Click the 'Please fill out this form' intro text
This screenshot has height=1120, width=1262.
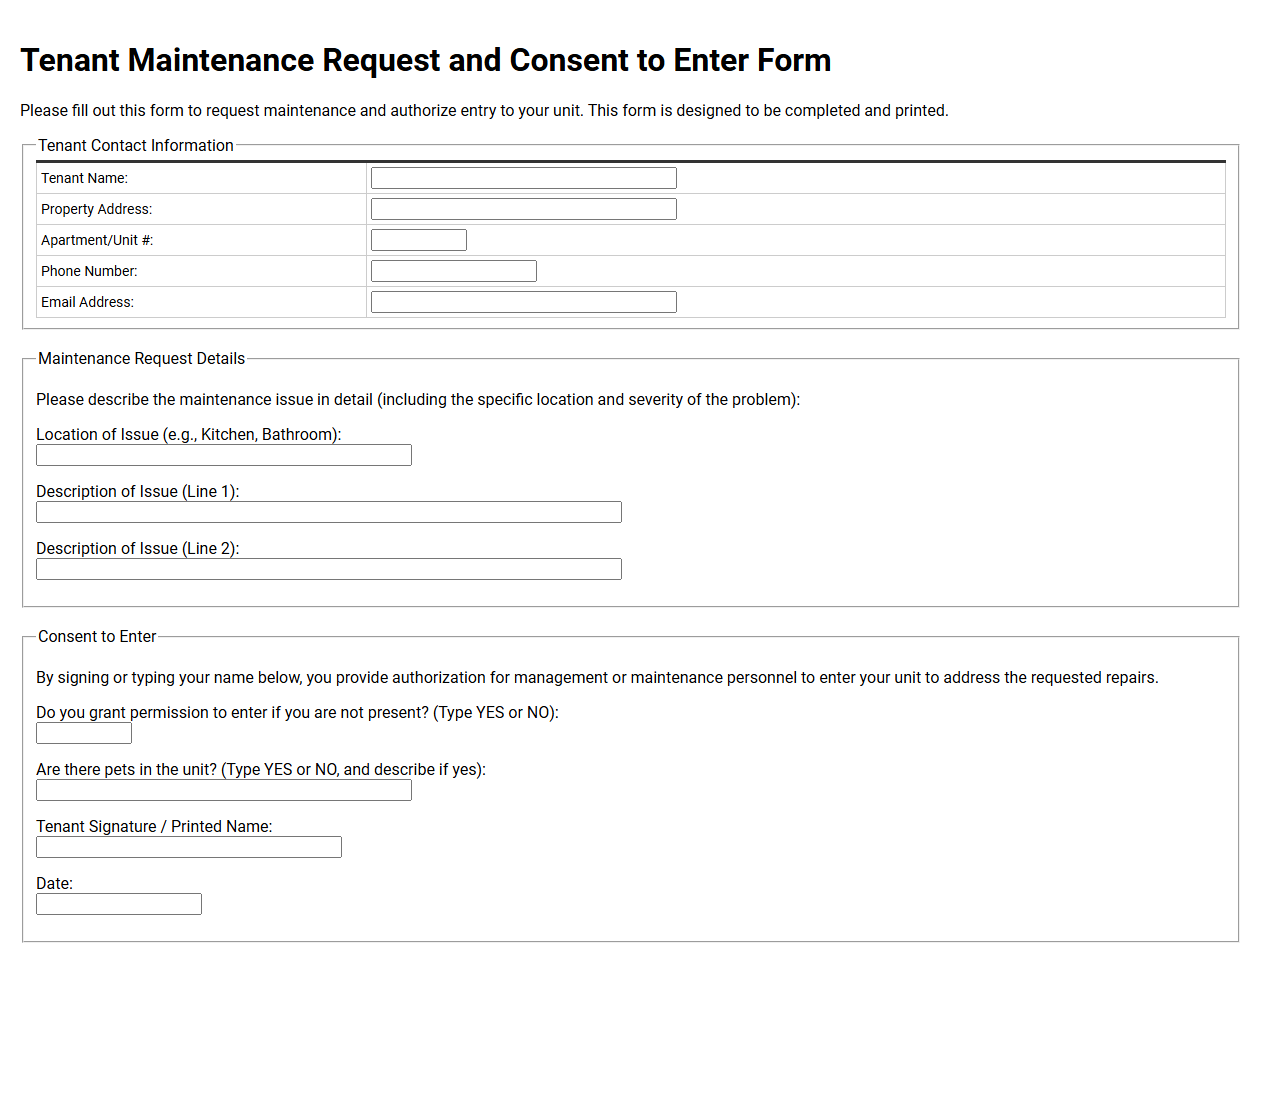coord(484,110)
